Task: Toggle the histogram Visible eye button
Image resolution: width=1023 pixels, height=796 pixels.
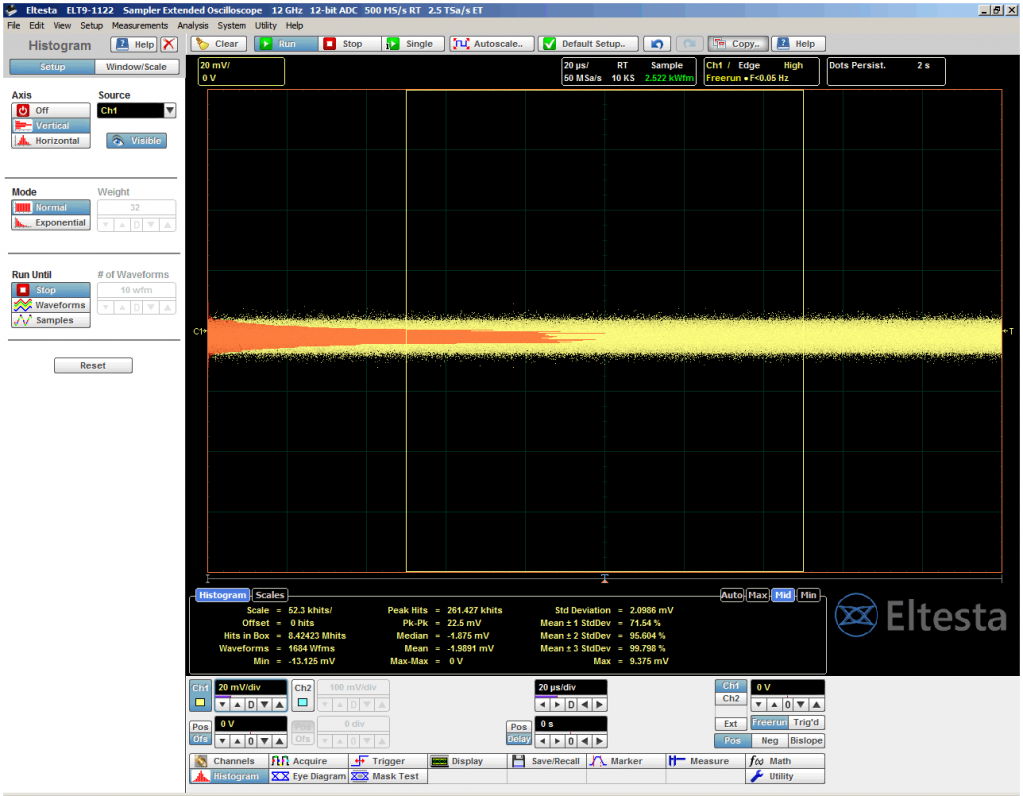Action: (x=136, y=141)
